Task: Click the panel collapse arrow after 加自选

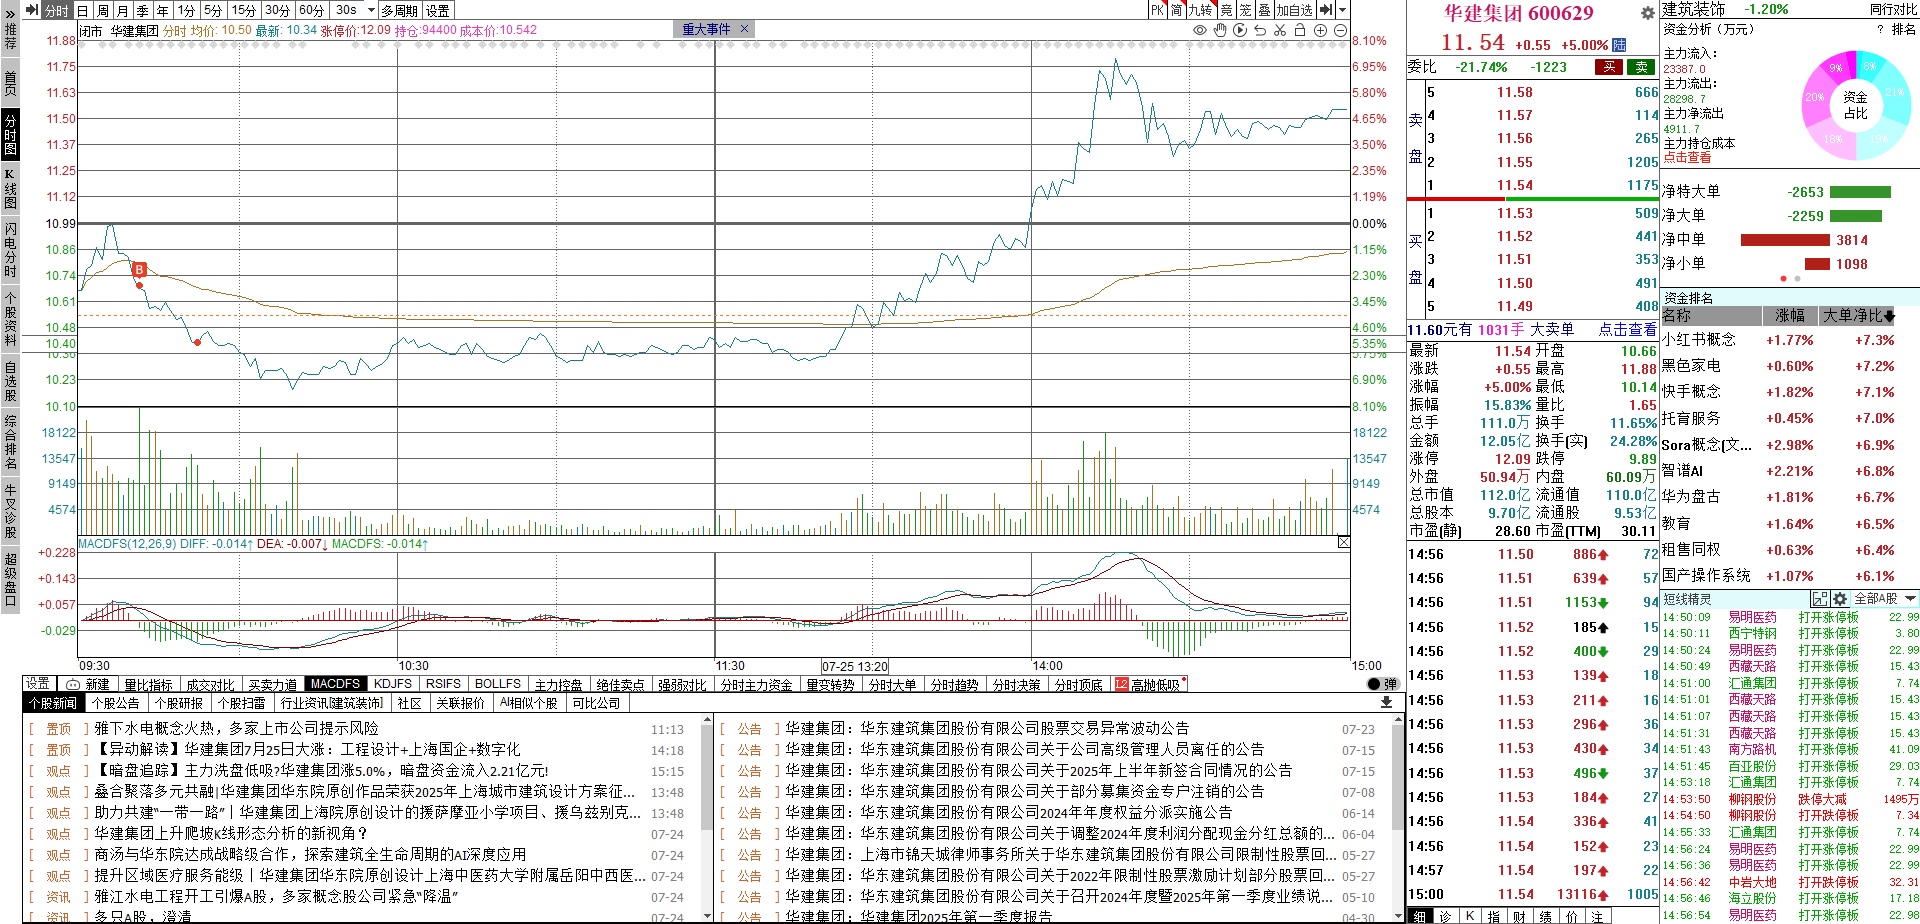Action: point(1326,10)
